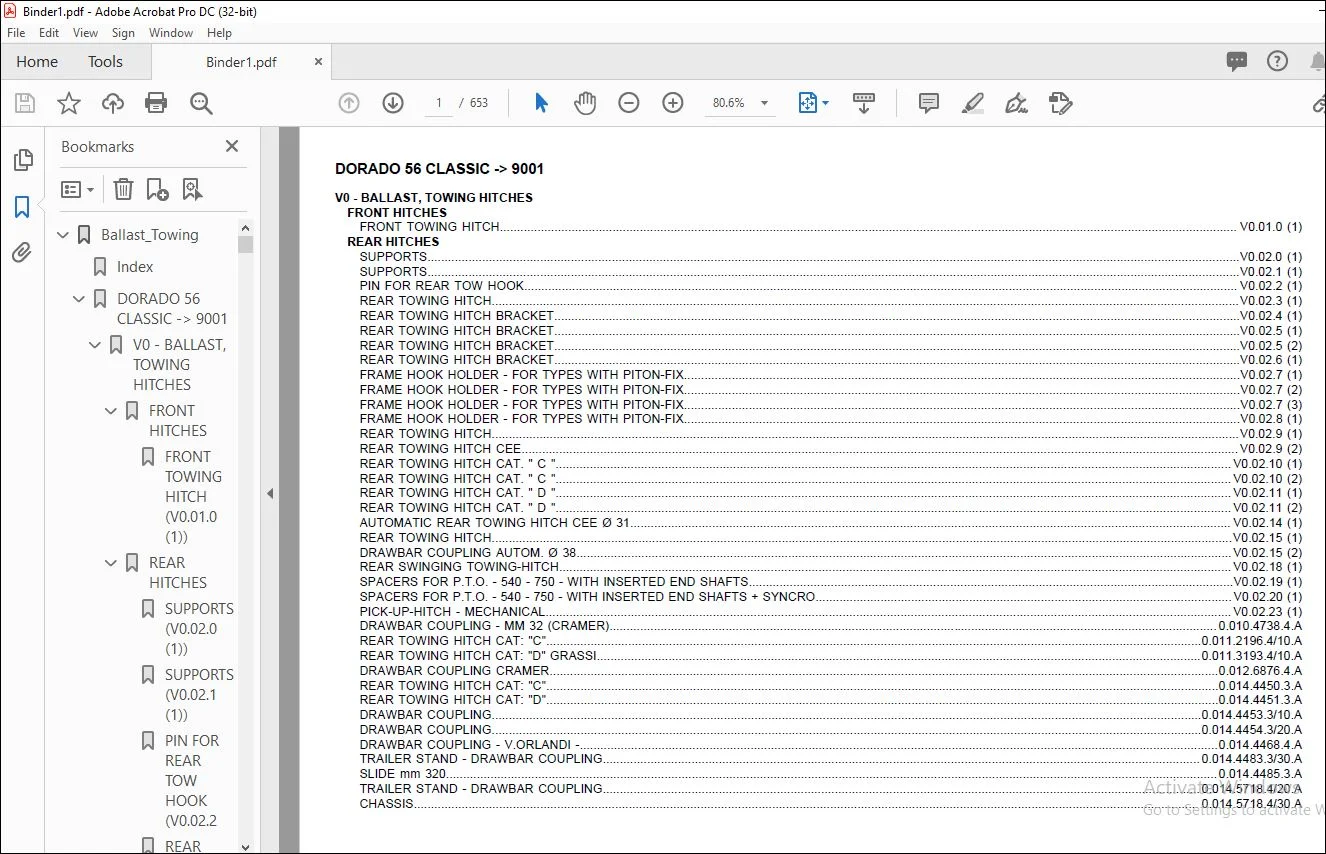Click the CHASSIS index entry

(x=831, y=803)
